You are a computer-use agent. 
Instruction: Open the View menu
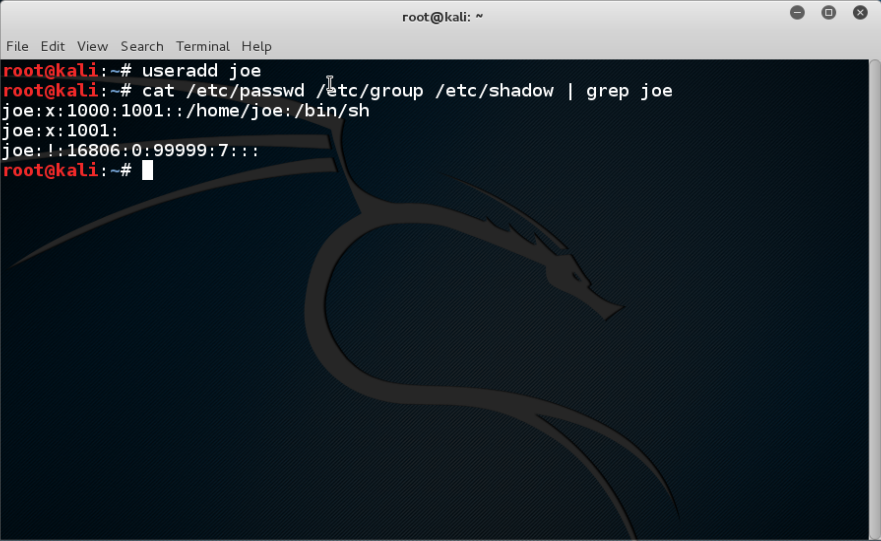(92, 46)
